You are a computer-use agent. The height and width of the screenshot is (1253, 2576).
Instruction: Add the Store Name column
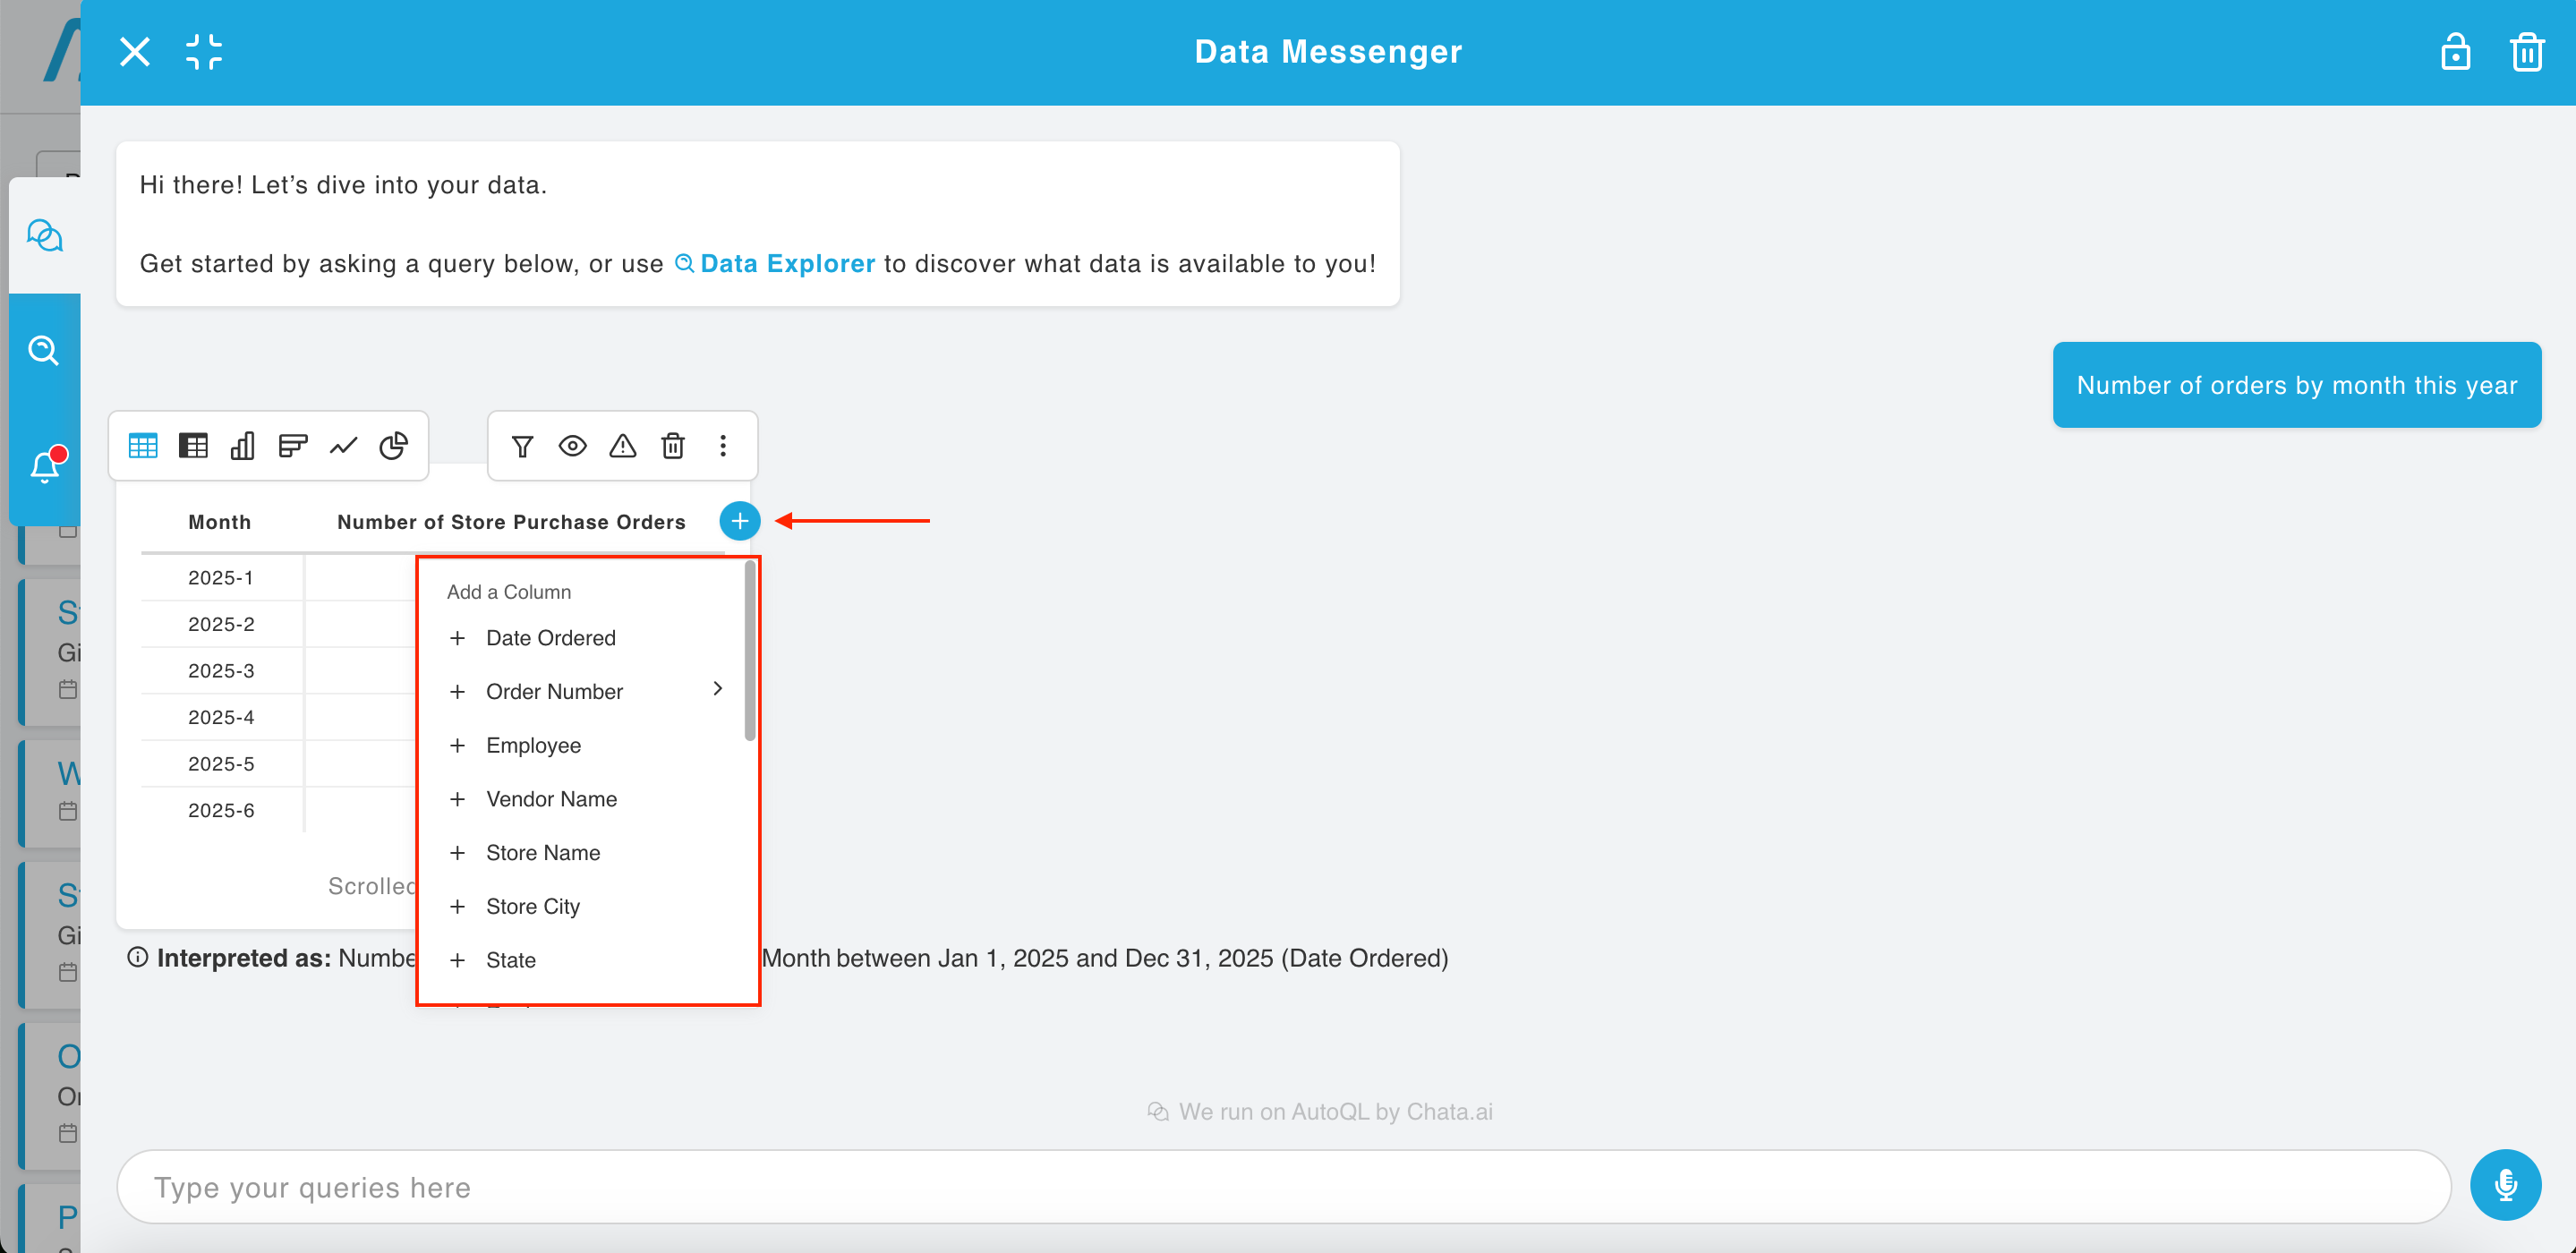point(583,853)
